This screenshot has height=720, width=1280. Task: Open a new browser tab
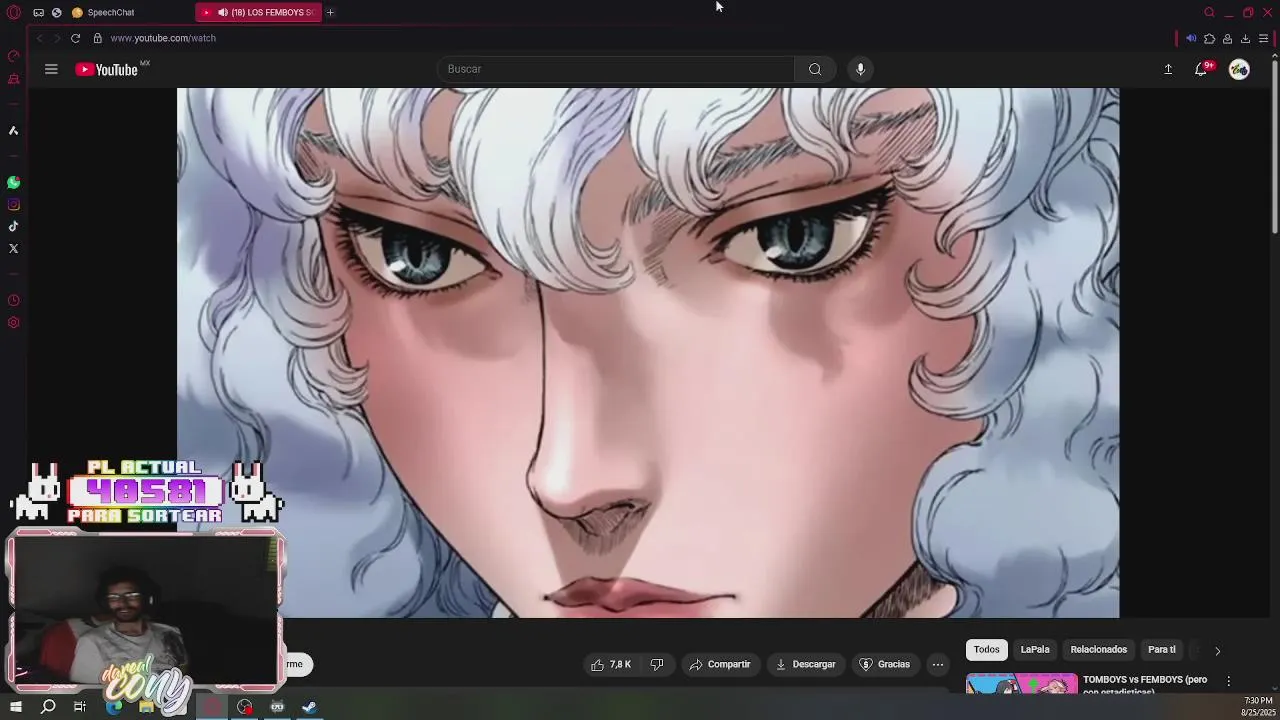(330, 13)
